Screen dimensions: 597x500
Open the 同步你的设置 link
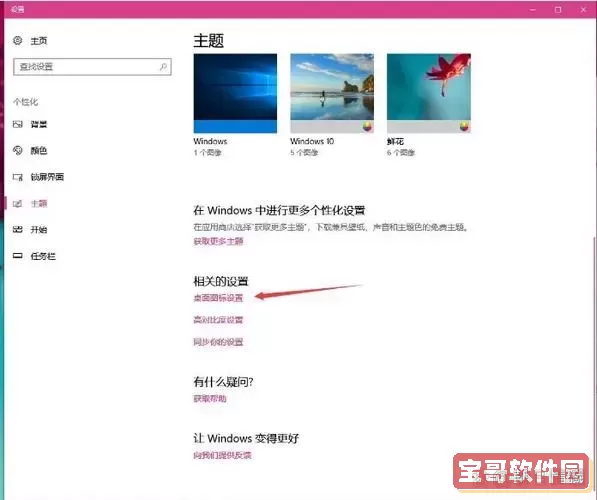[x=218, y=342]
